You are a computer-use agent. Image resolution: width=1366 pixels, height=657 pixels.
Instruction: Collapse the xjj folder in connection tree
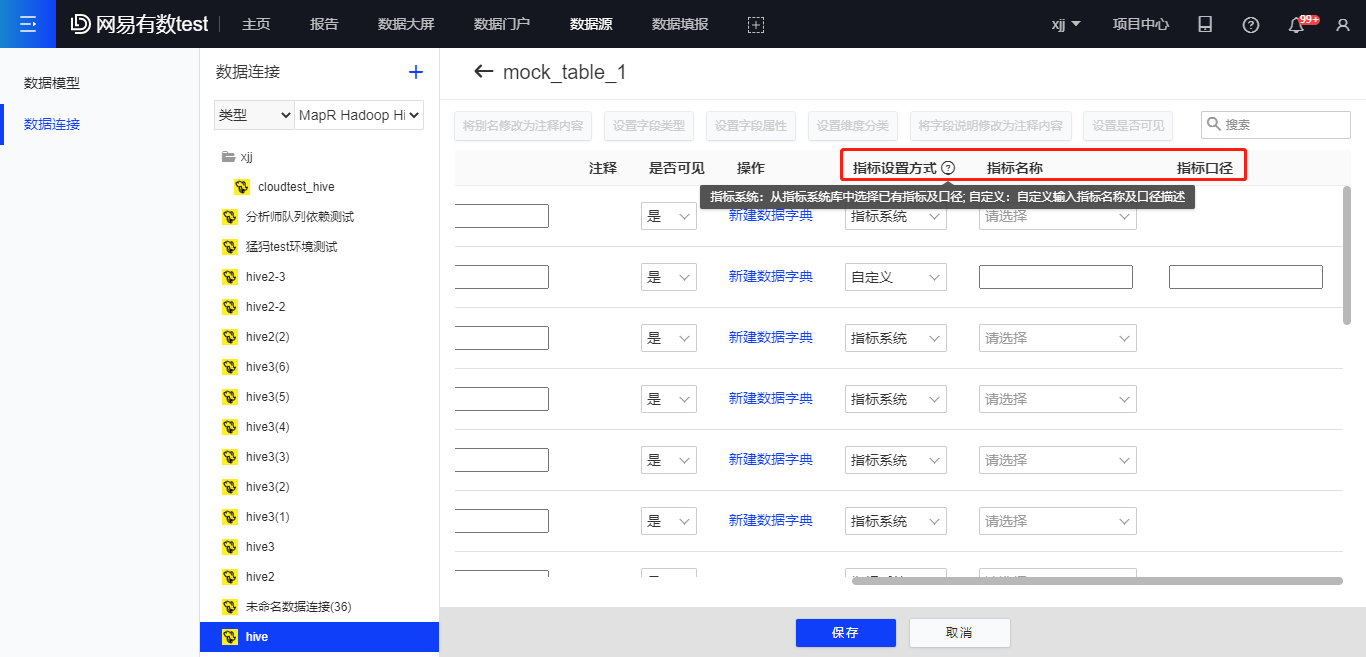227,157
